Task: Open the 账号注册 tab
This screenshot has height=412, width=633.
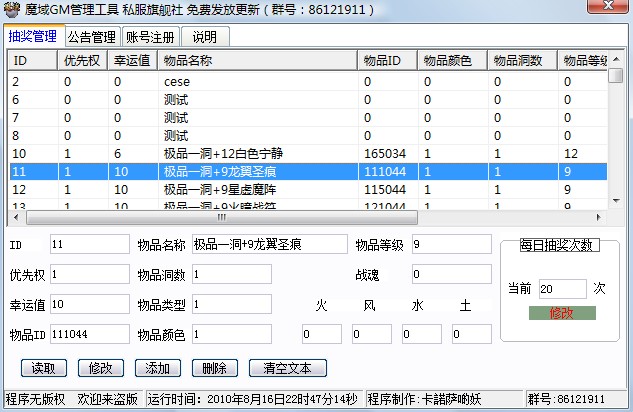Action: coord(150,38)
